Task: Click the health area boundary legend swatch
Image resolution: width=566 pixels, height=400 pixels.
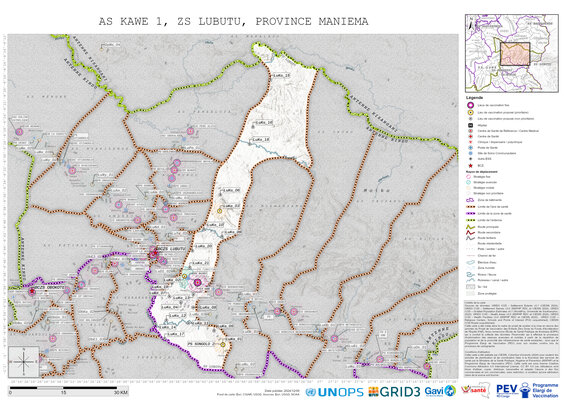Action: click(470, 207)
